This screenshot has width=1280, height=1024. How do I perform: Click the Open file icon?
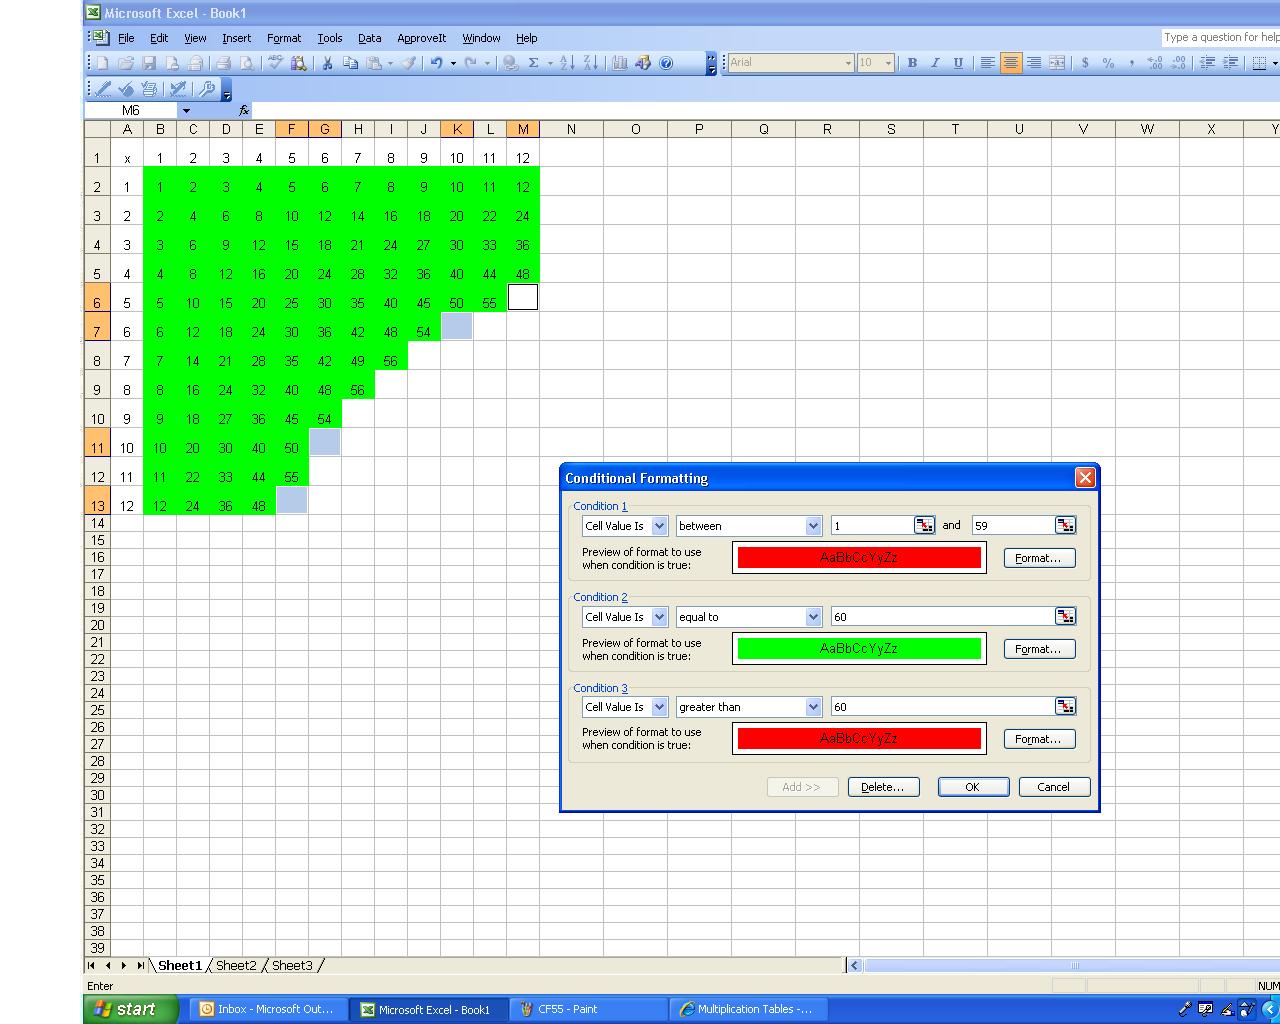coord(126,63)
